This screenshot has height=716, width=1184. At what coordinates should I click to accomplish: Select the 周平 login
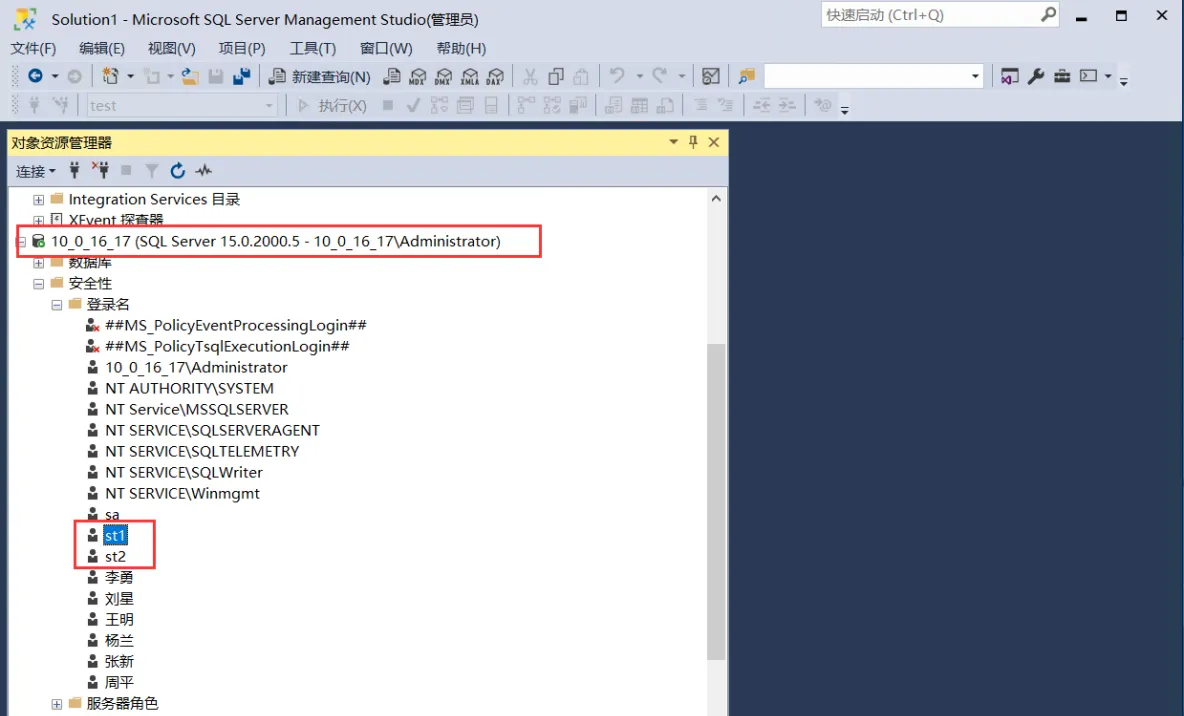click(x=119, y=683)
